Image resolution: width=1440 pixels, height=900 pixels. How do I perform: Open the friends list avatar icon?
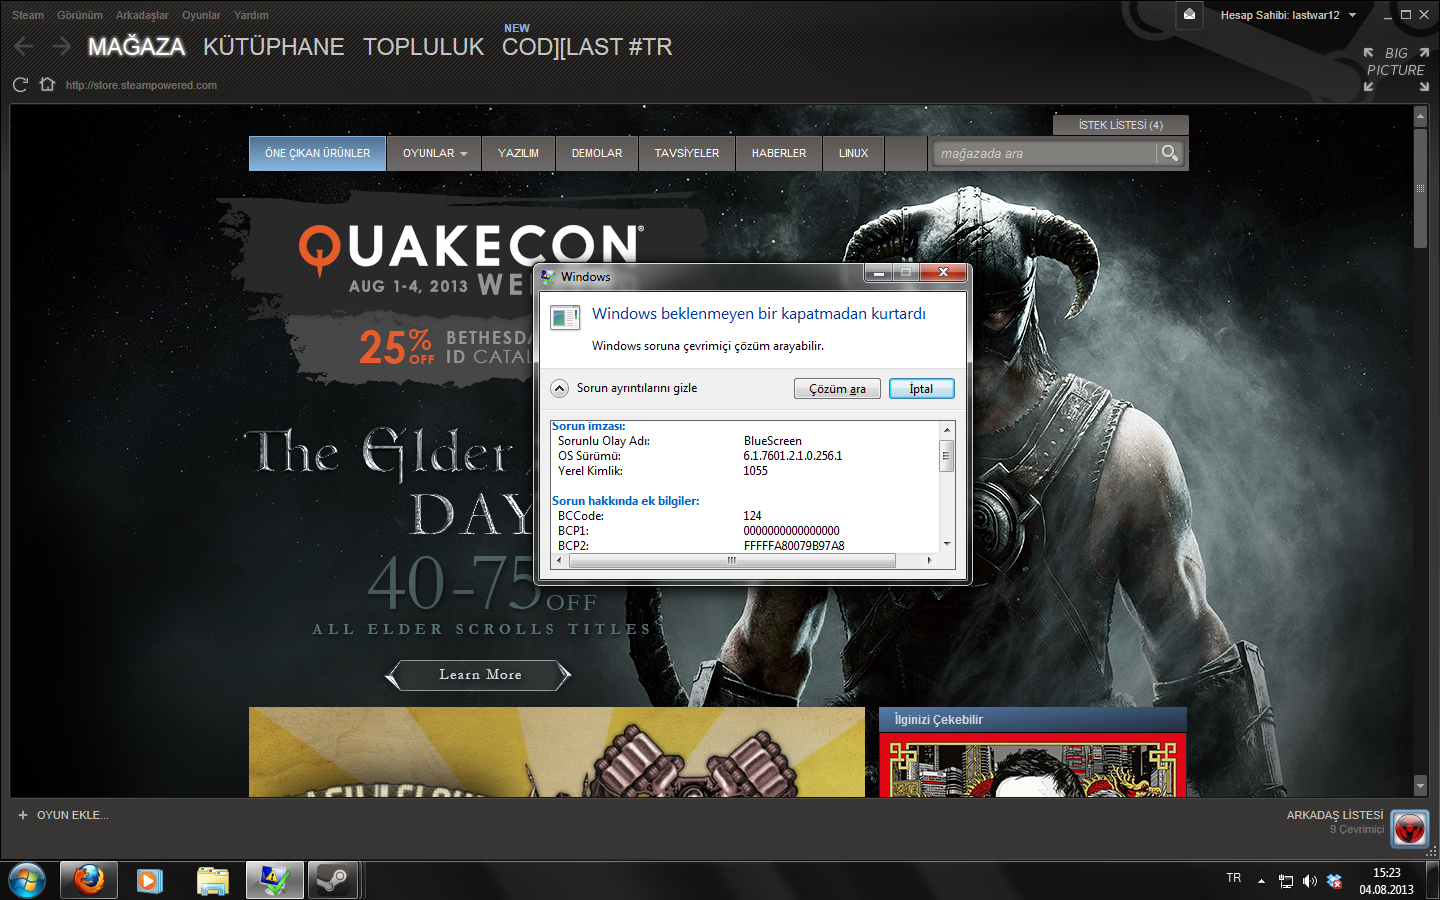(x=1409, y=829)
